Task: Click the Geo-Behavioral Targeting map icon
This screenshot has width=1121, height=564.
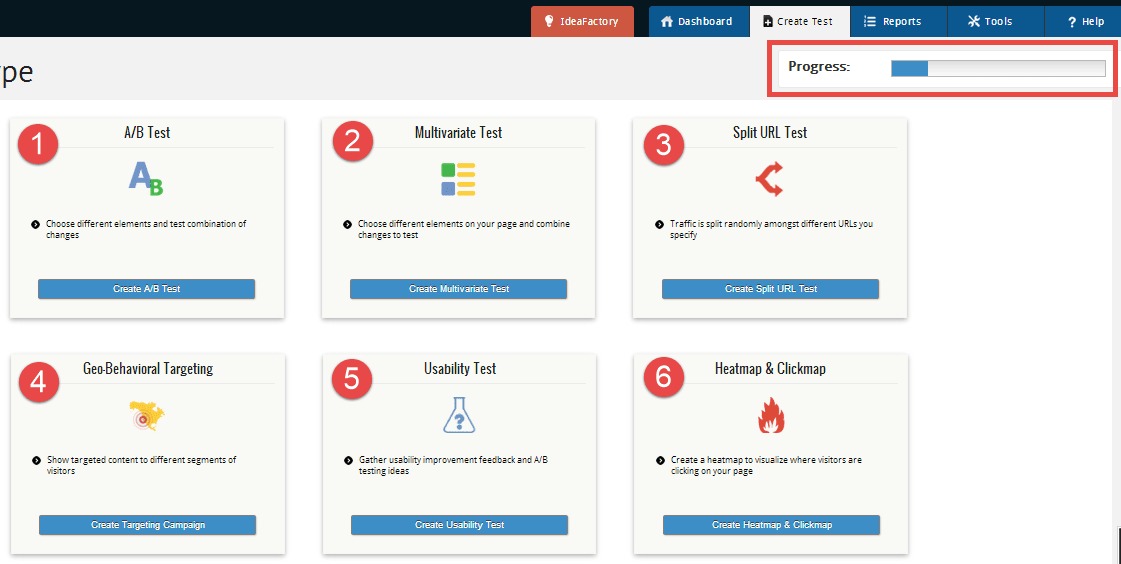Action: [x=147, y=415]
